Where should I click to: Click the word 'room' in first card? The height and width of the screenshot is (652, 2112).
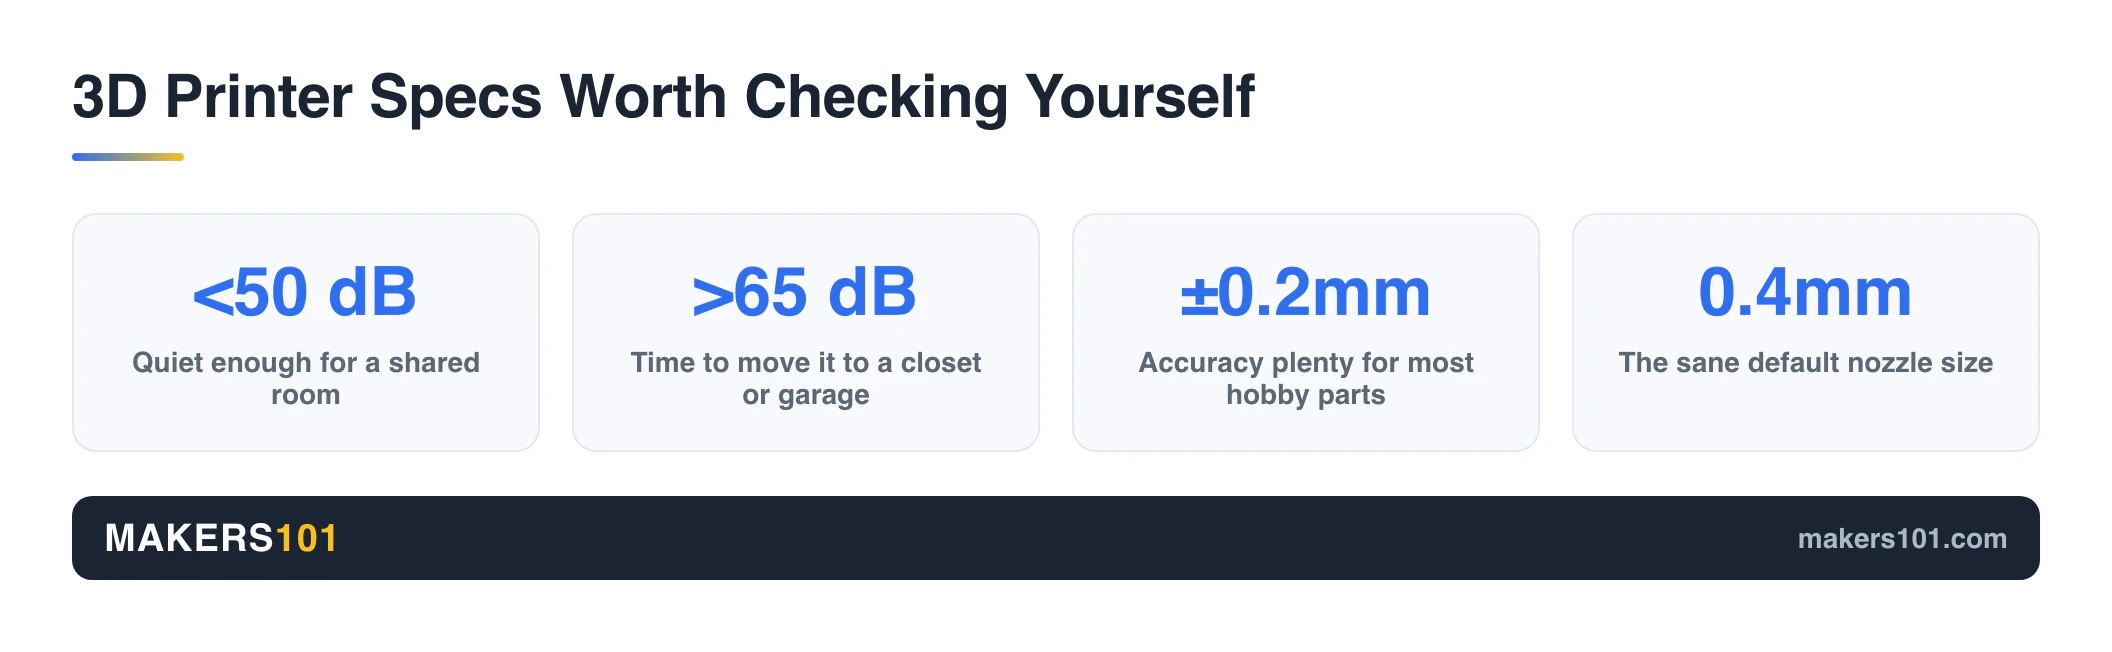pos(306,395)
